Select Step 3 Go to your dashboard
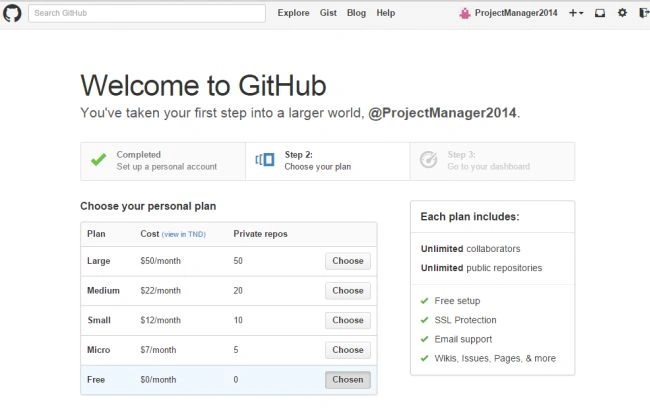Image resolution: width=650 pixels, height=409 pixels. point(492,161)
